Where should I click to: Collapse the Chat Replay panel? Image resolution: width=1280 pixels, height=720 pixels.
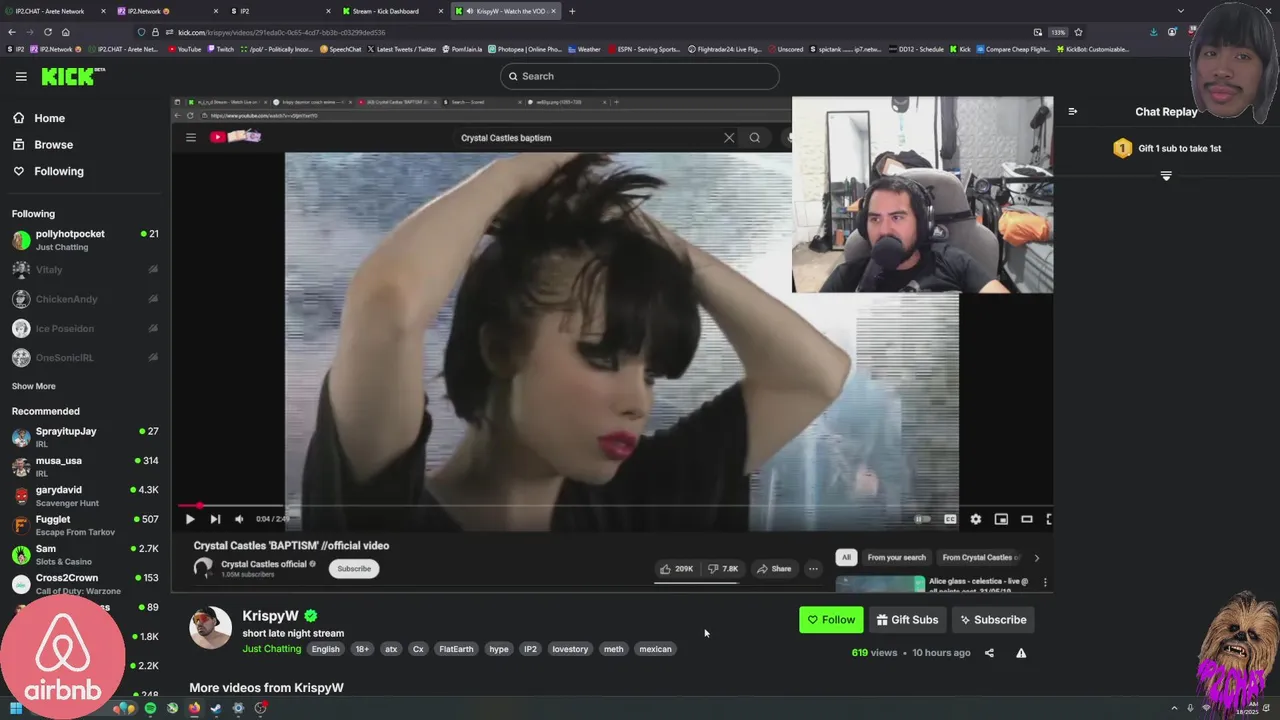[1072, 112]
